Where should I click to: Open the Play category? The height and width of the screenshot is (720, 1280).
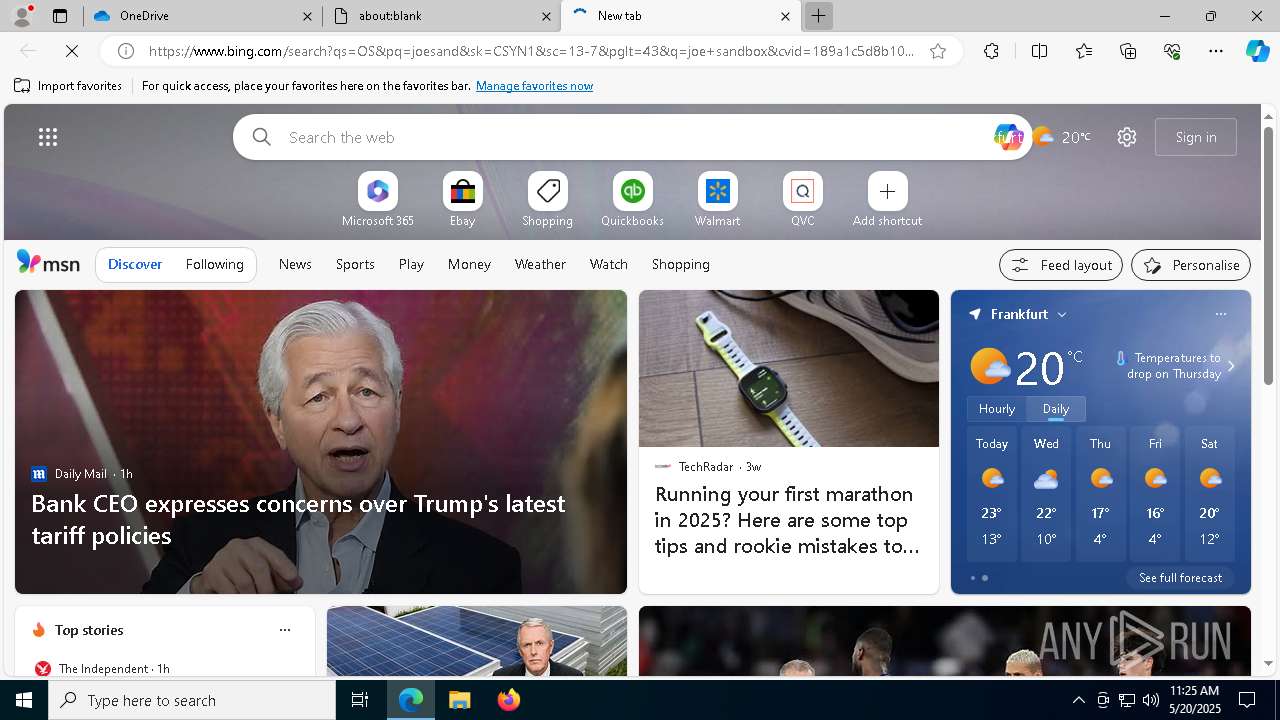pyautogui.click(x=411, y=264)
